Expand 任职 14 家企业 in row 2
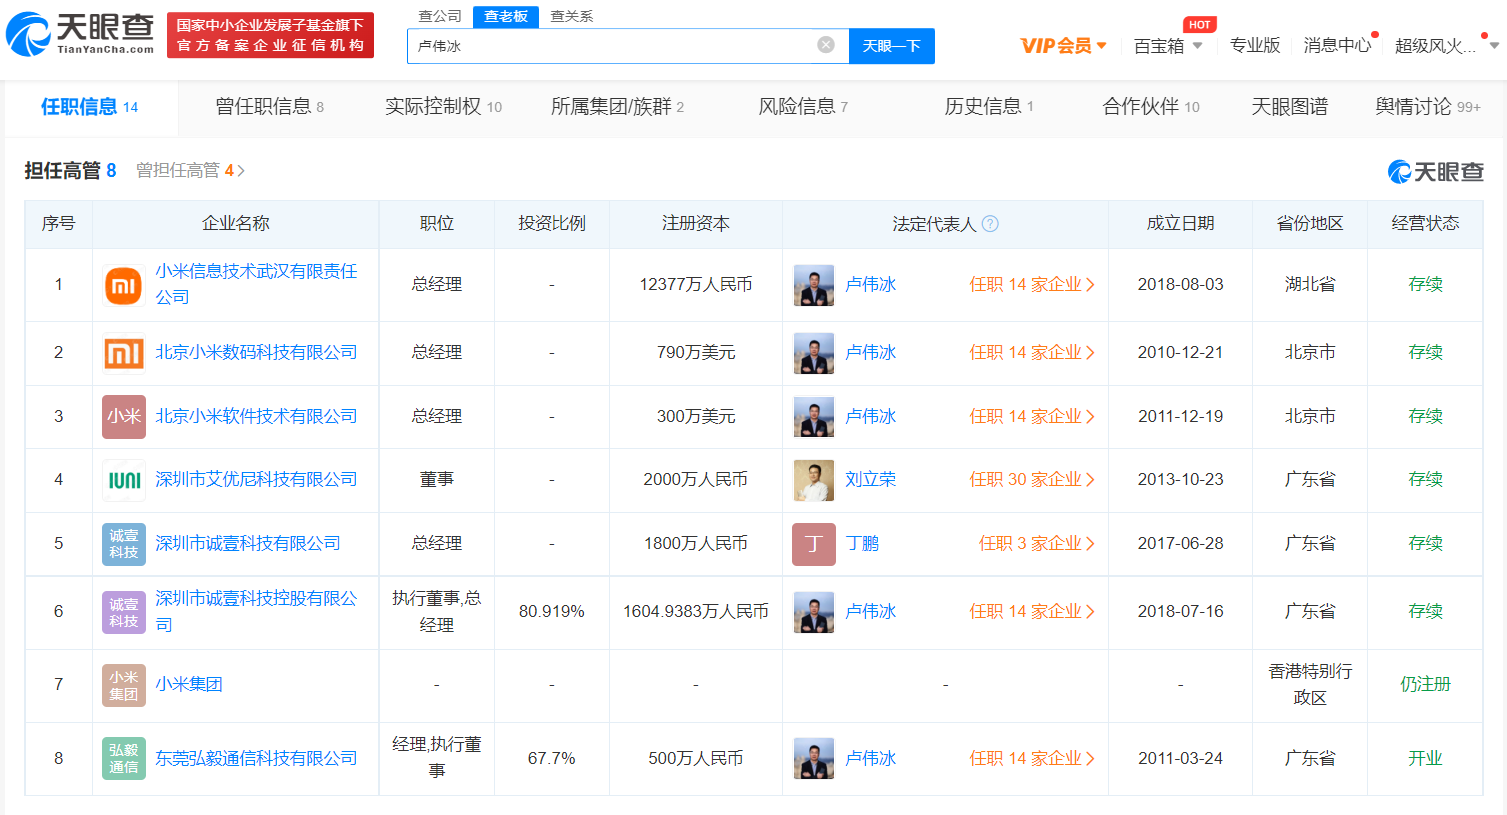Viewport: 1507px width, 815px height. [x=1032, y=353]
